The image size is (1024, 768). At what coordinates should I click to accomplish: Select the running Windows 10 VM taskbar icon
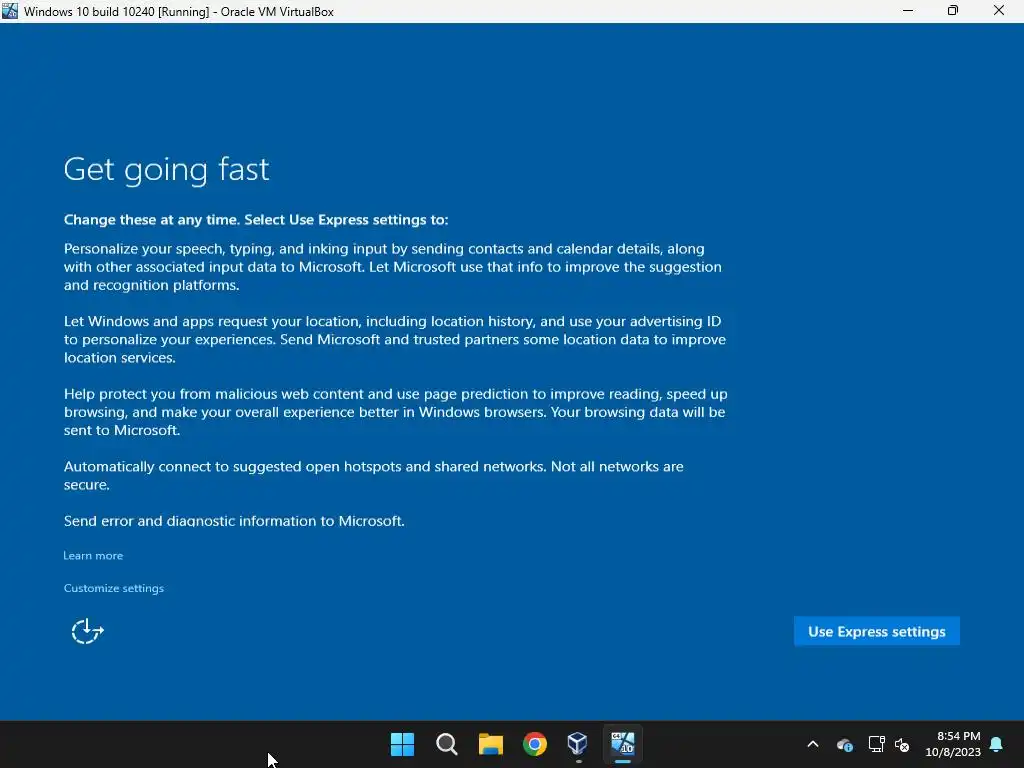[x=622, y=744]
